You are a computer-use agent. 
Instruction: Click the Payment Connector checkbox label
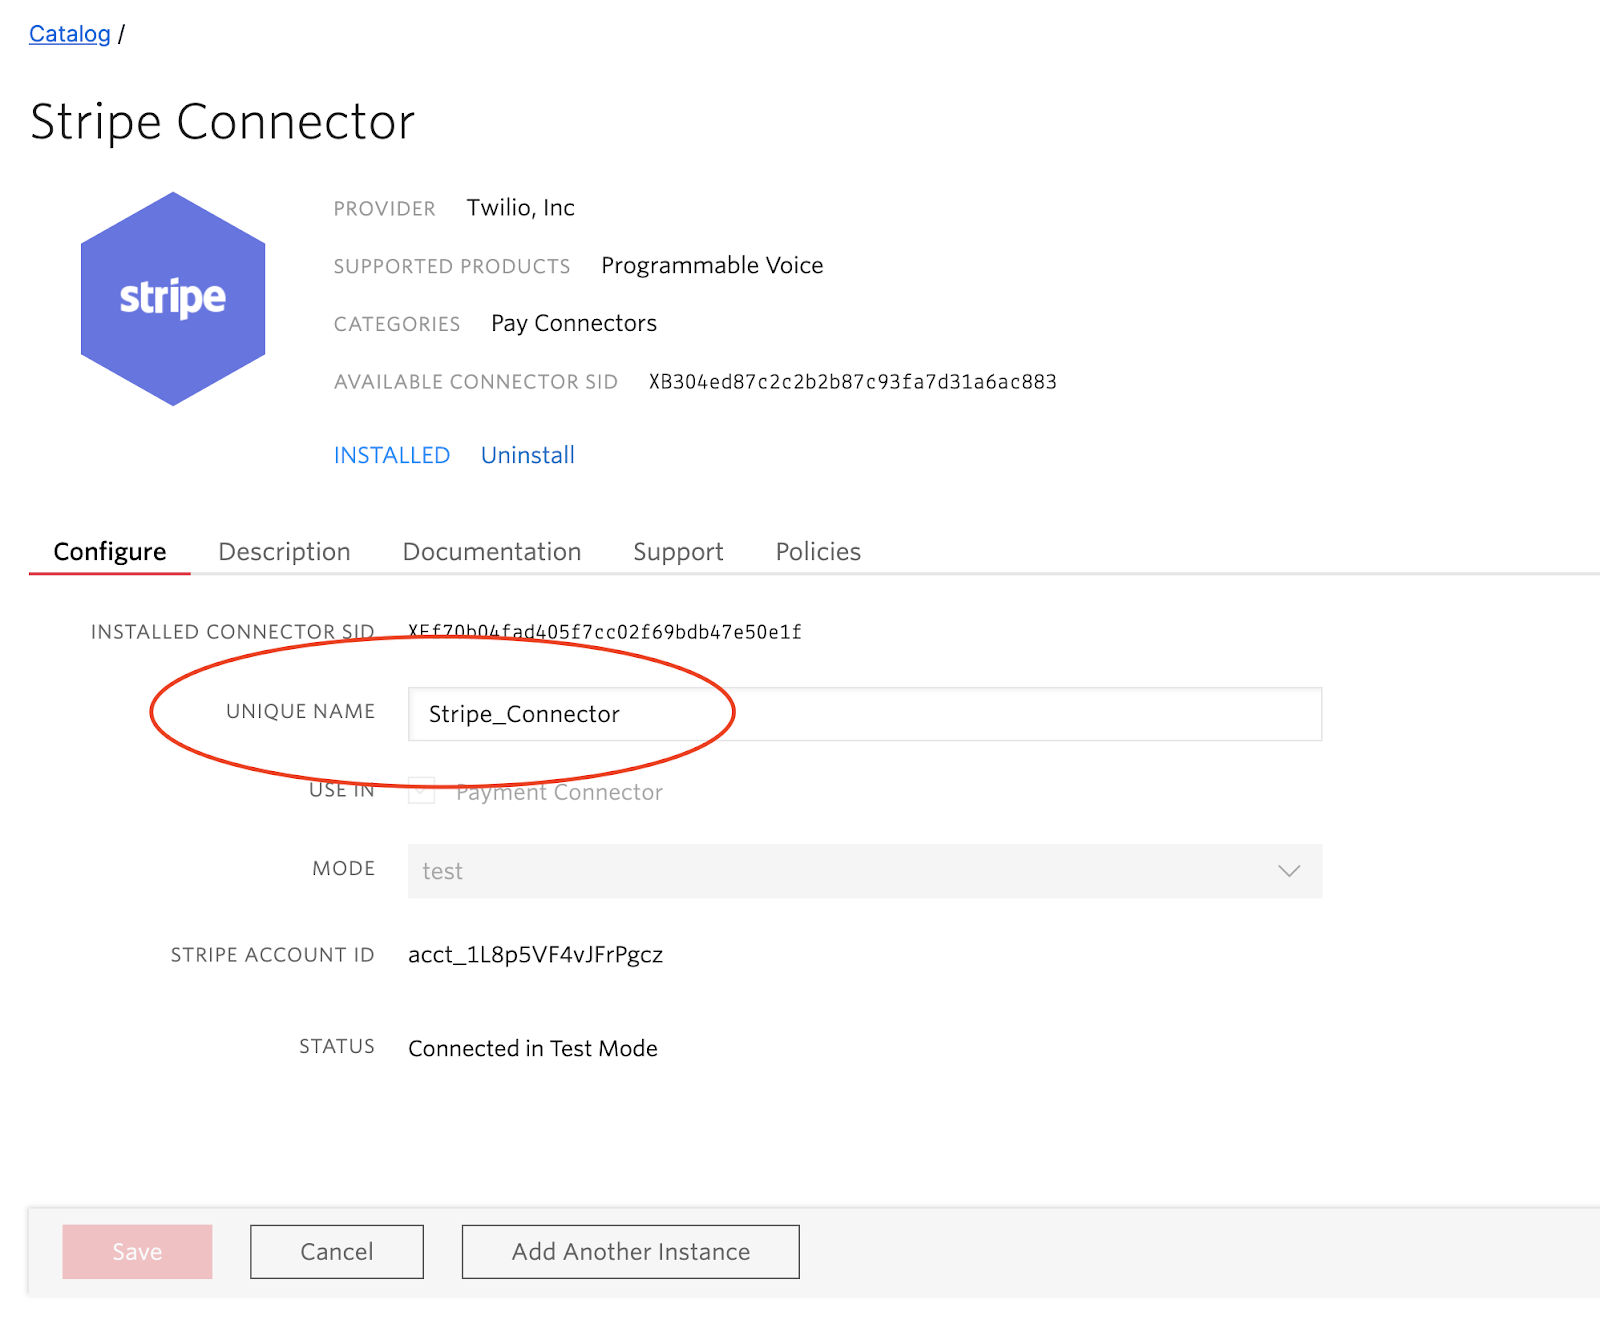click(x=559, y=792)
